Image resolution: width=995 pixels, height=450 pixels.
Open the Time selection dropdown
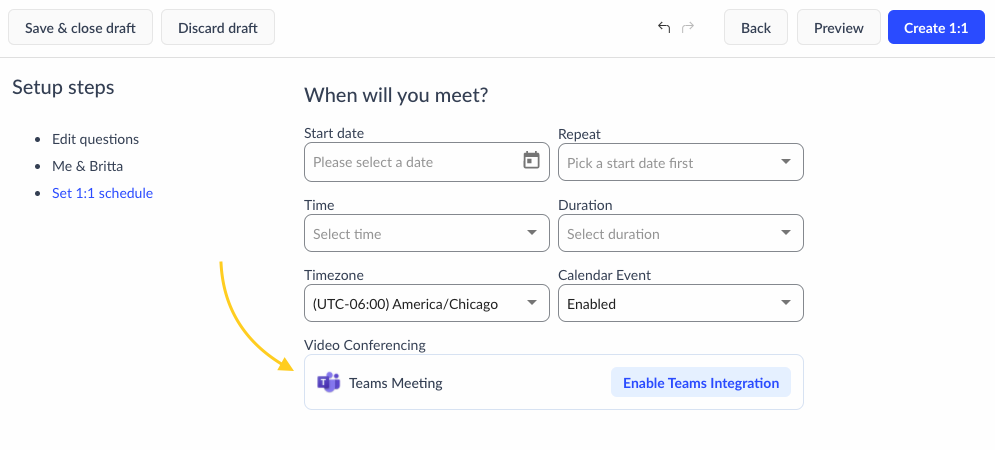point(426,233)
